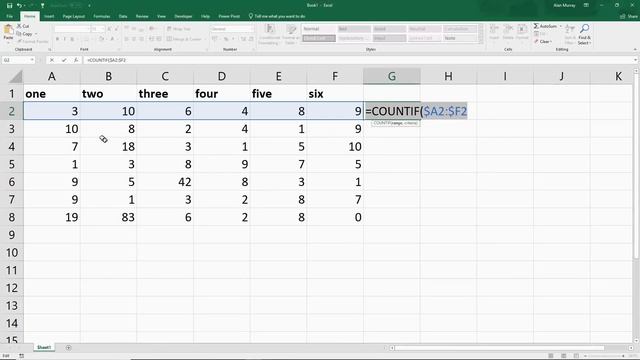Image resolution: width=640 pixels, height=360 pixels.
Task: Expand the Copy options arrow
Action: tap(36, 34)
